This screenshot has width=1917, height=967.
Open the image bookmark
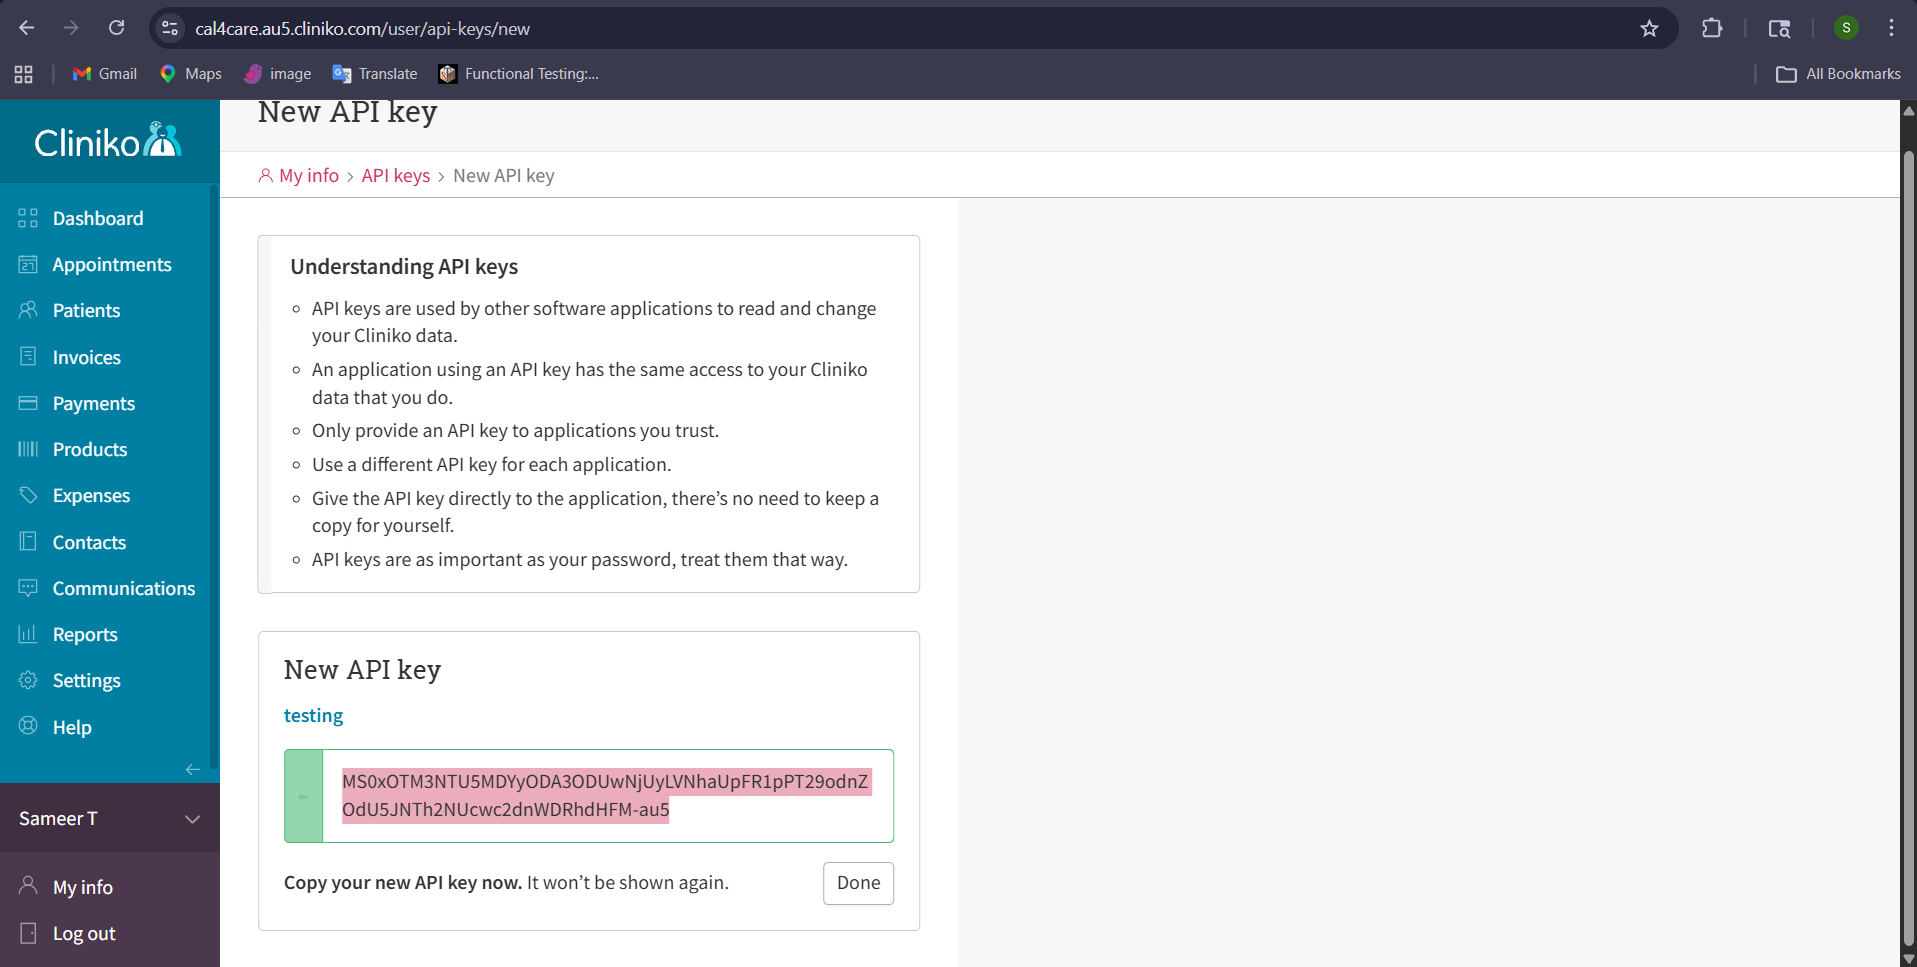tap(278, 74)
